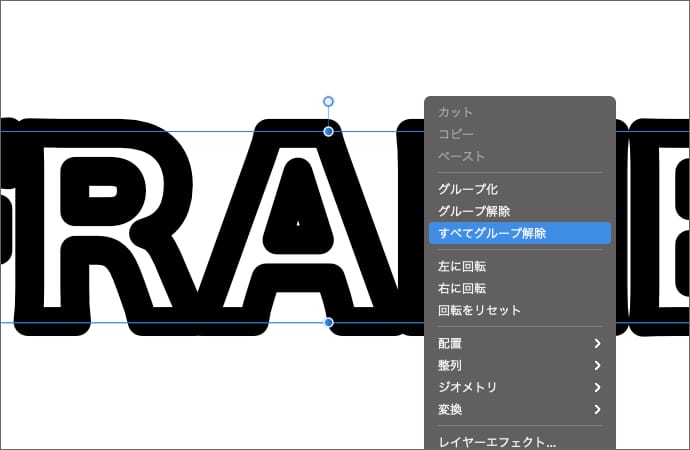Rotate left using 左に回転

(468, 266)
